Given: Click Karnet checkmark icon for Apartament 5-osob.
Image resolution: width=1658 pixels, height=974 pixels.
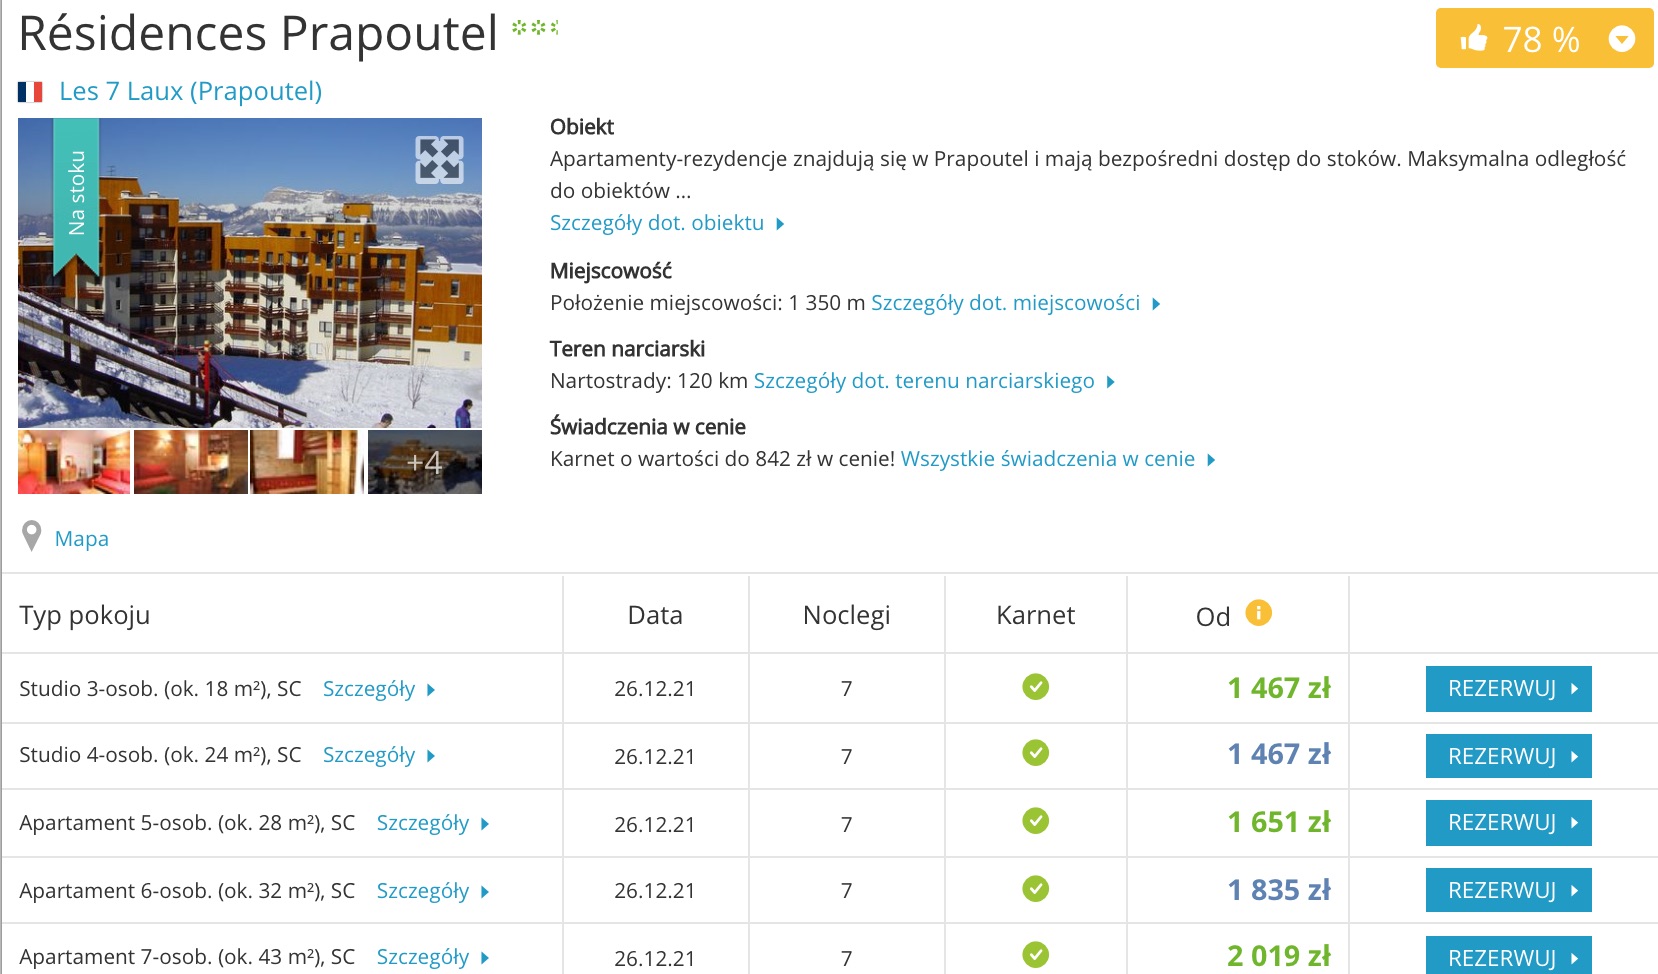Looking at the screenshot, I should click(x=1036, y=821).
